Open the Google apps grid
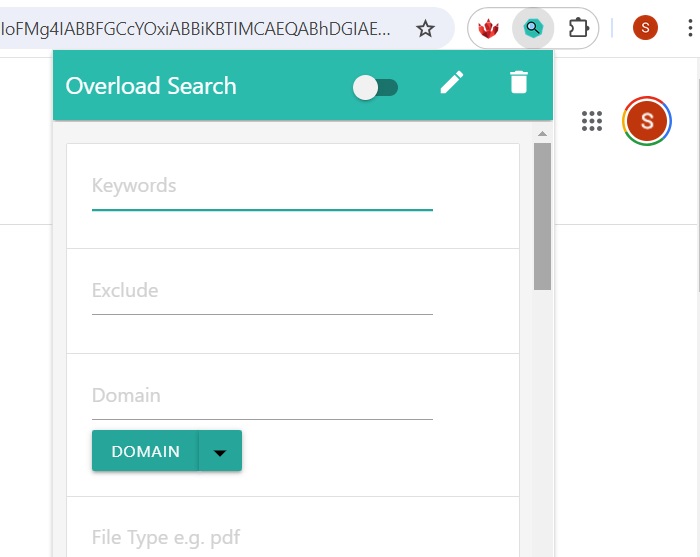The height and width of the screenshot is (557, 700). [592, 121]
